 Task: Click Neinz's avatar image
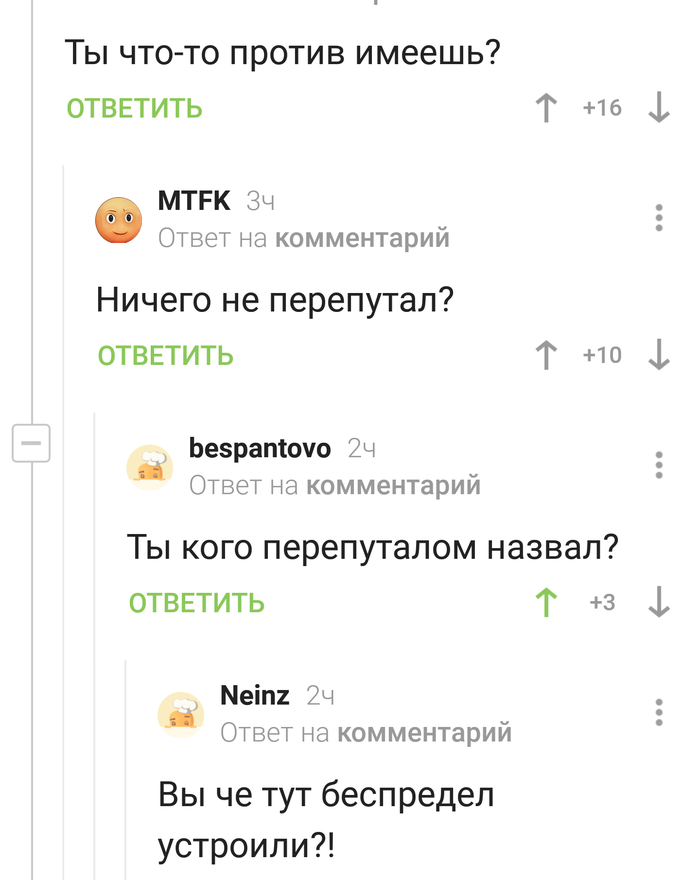pos(181,714)
